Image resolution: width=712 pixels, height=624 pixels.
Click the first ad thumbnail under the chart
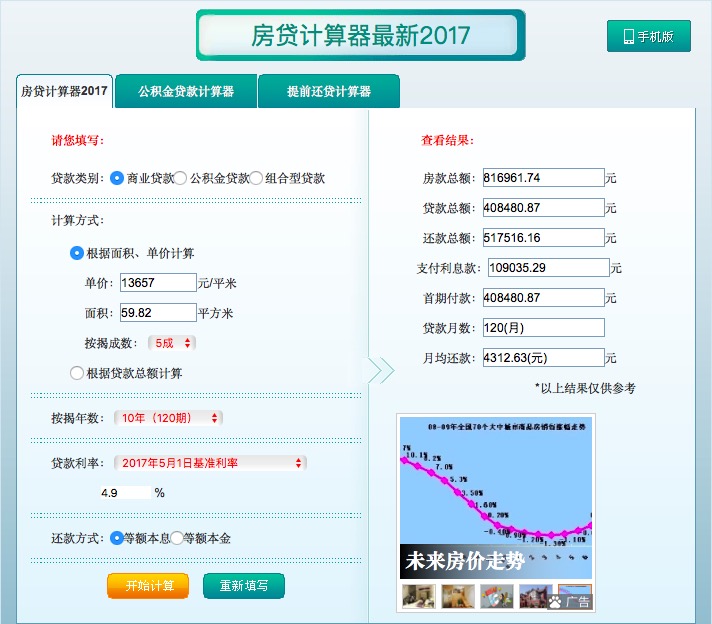[x=419, y=596]
